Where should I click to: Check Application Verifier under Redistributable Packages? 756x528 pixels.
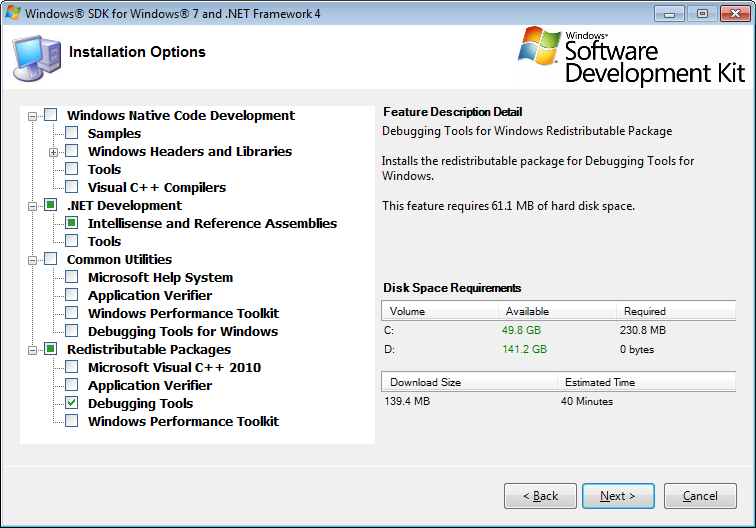point(71,385)
